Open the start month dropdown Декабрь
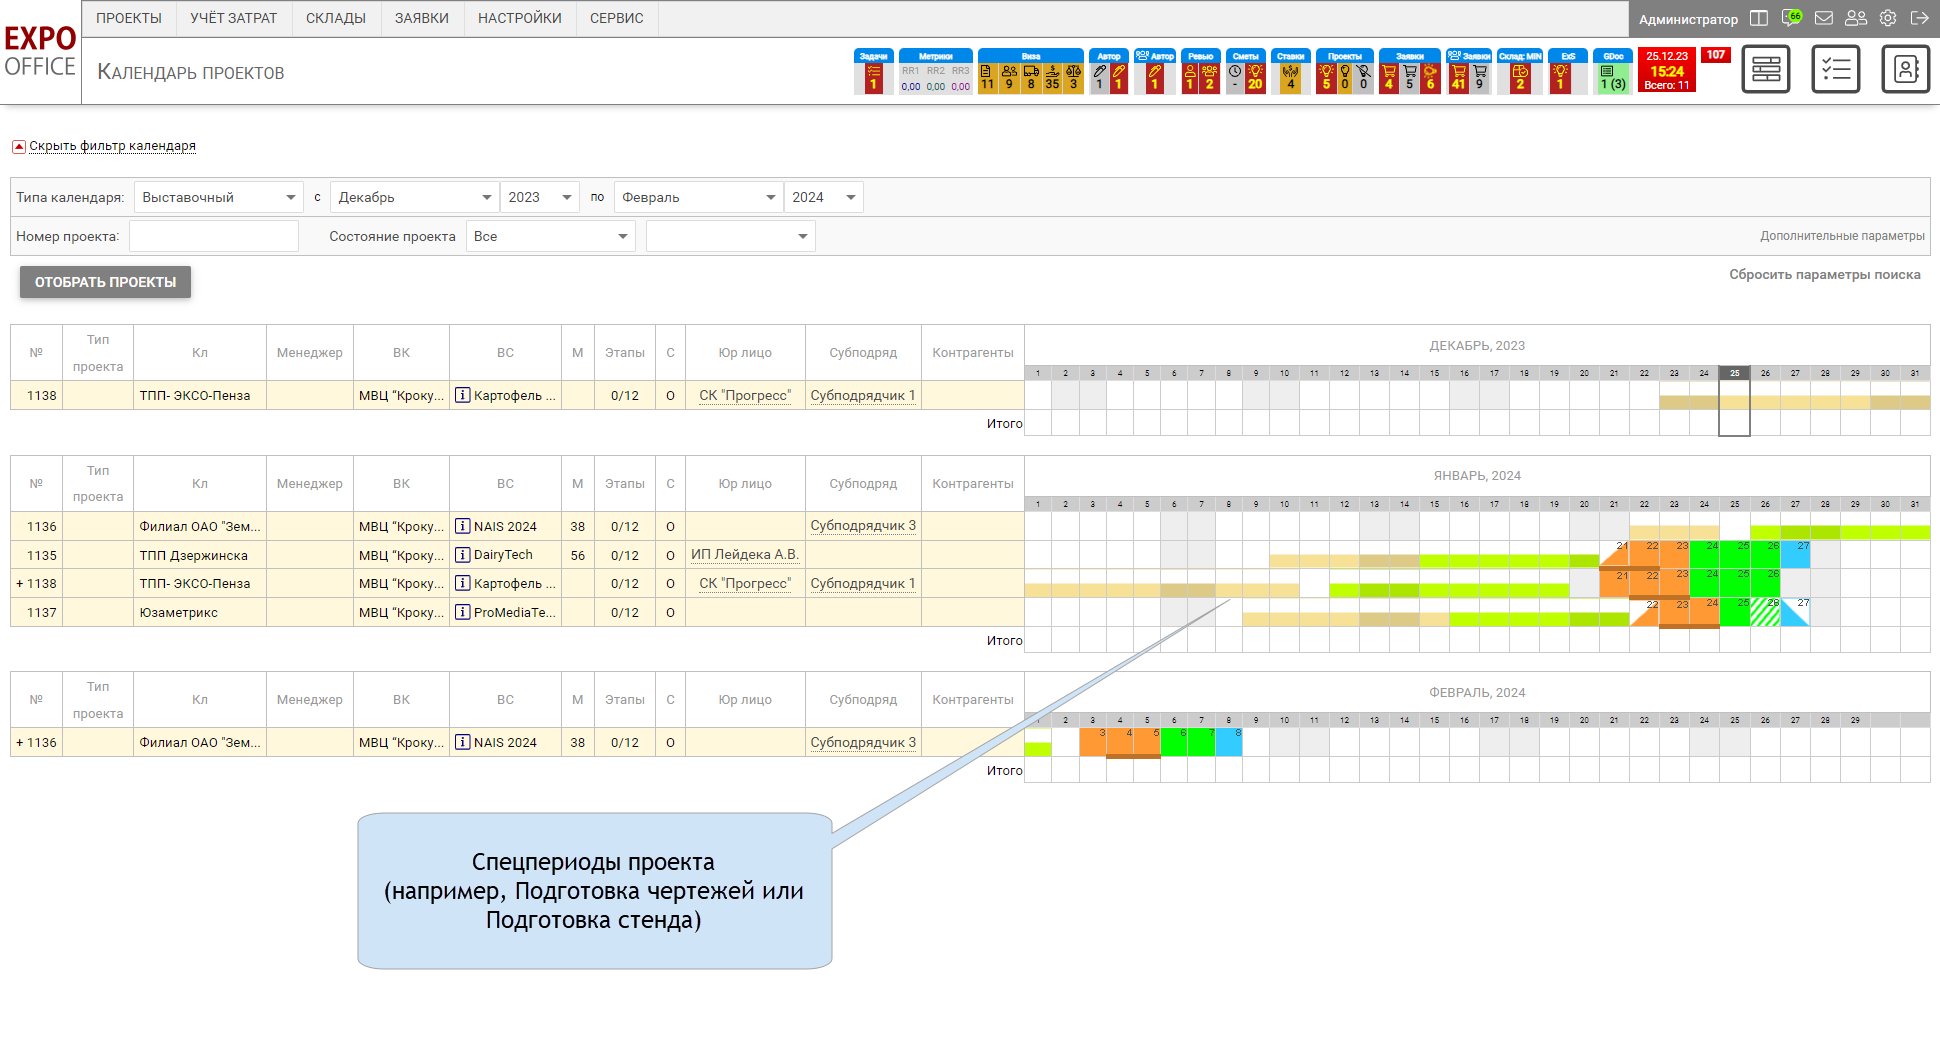1940x1054 pixels. click(x=414, y=197)
